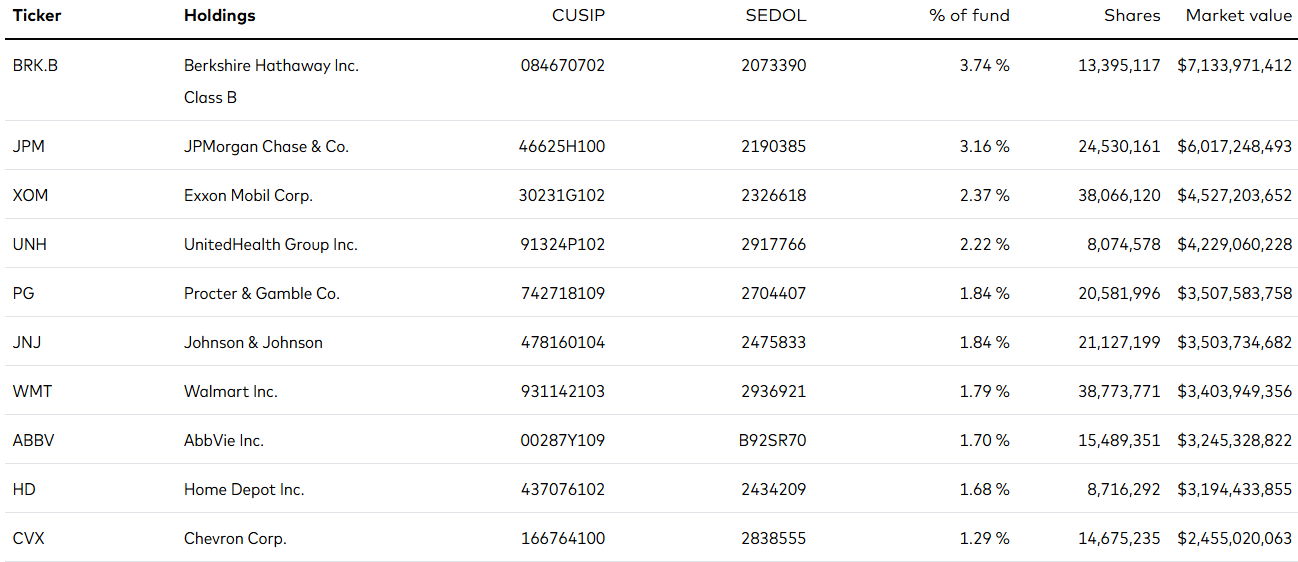Click Procter & Gamble CUSIP 742718109
Viewport: 1298px width, 562px height.
click(562, 294)
